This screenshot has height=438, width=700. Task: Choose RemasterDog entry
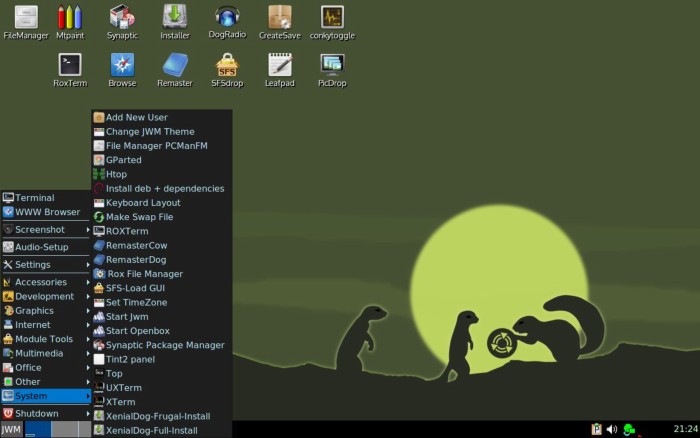pyautogui.click(x=162, y=260)
